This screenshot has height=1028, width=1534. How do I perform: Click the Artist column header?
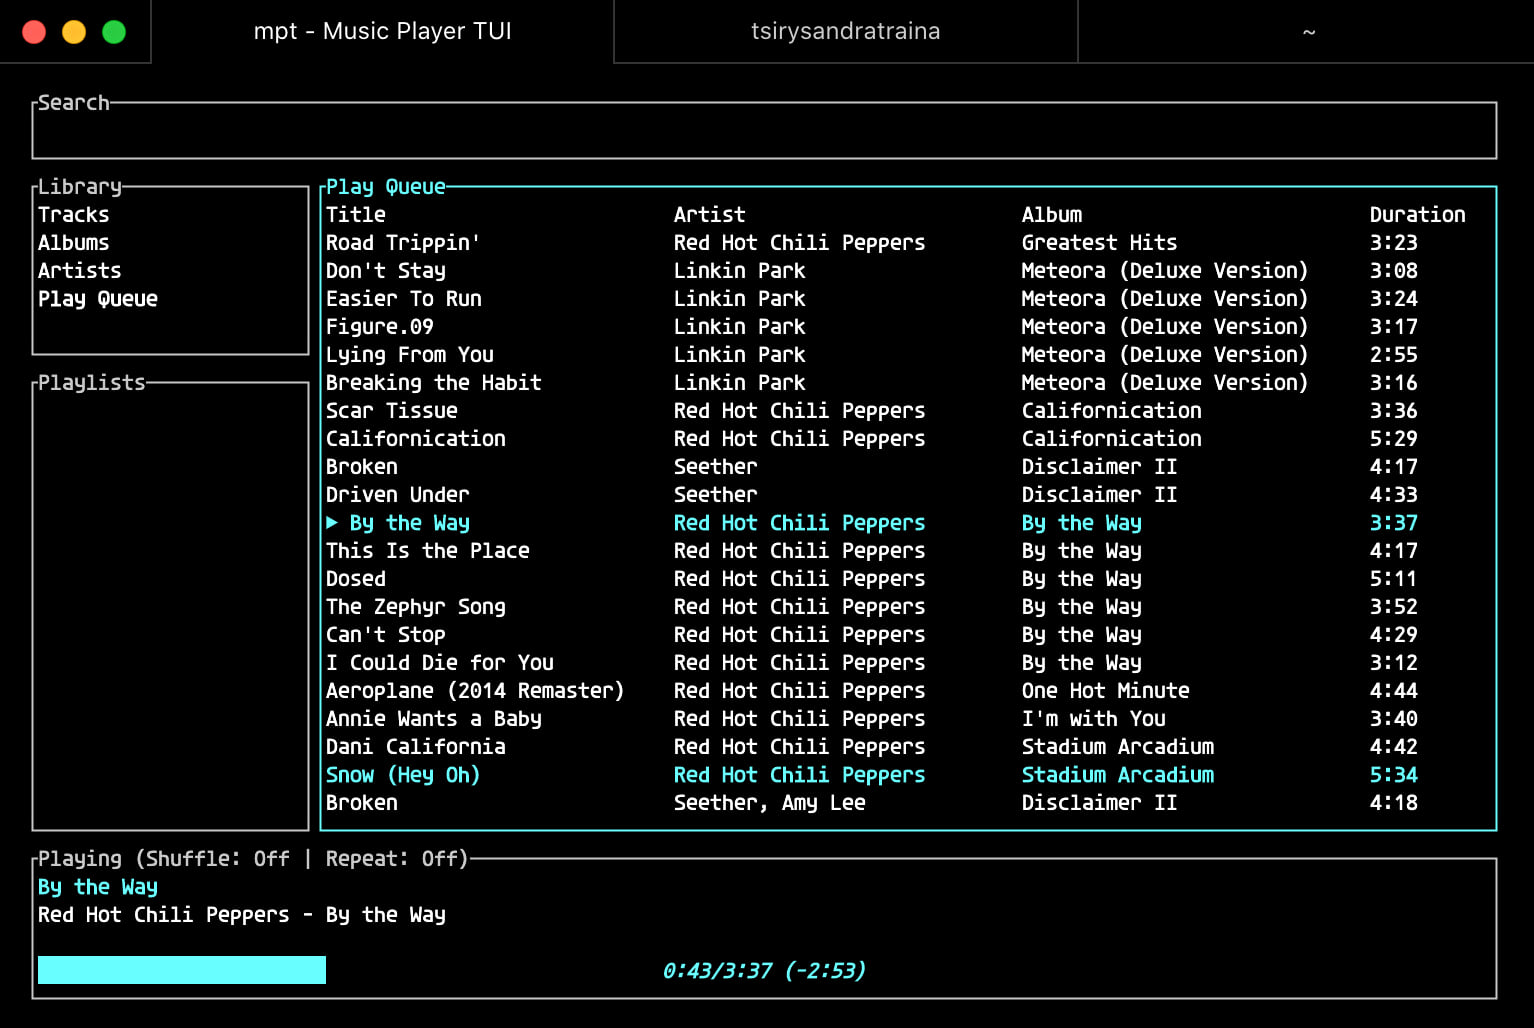click(709, 215)
